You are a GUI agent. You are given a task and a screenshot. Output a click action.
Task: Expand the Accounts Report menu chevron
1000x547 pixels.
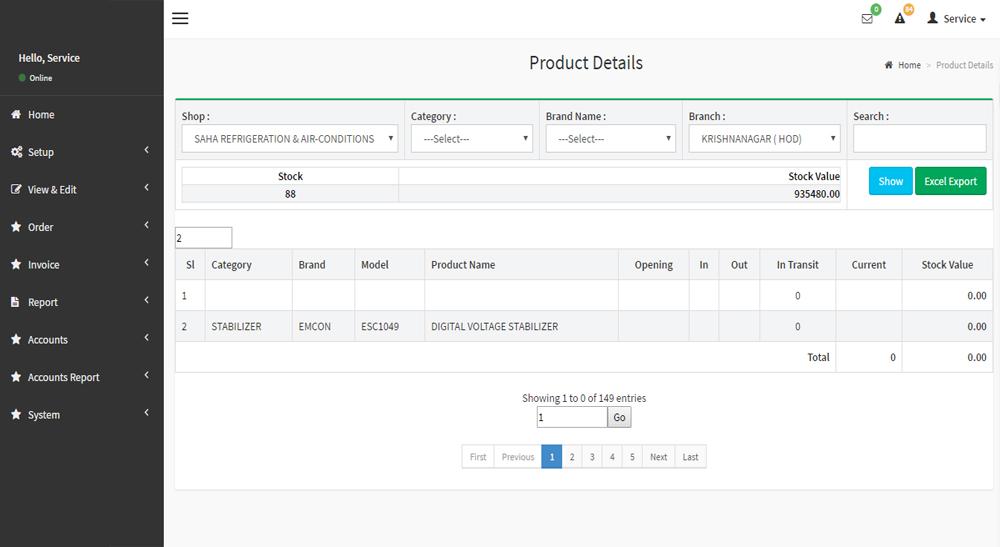tap(147, 375)
